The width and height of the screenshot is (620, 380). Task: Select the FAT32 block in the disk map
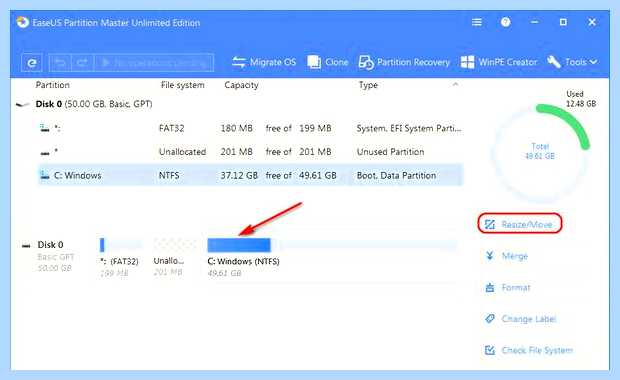[x=121, y=245]
